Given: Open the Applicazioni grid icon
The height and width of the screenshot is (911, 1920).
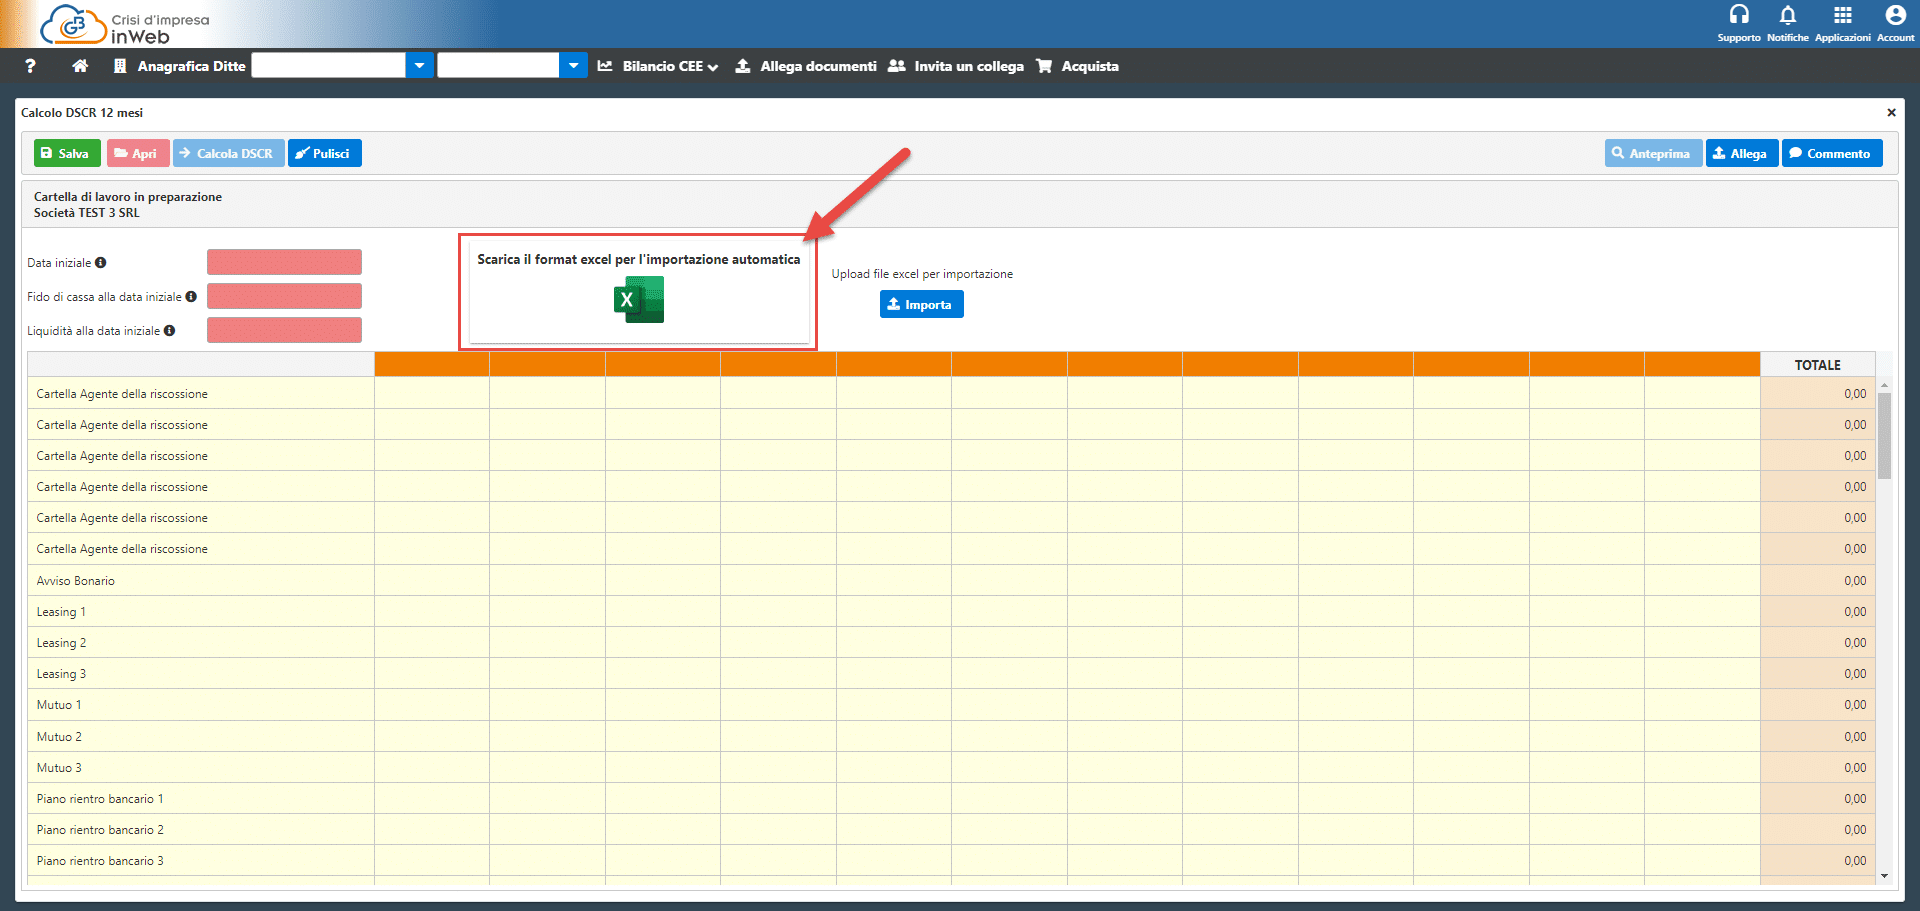Looking at the screenshot, I should pos(1842,15).
